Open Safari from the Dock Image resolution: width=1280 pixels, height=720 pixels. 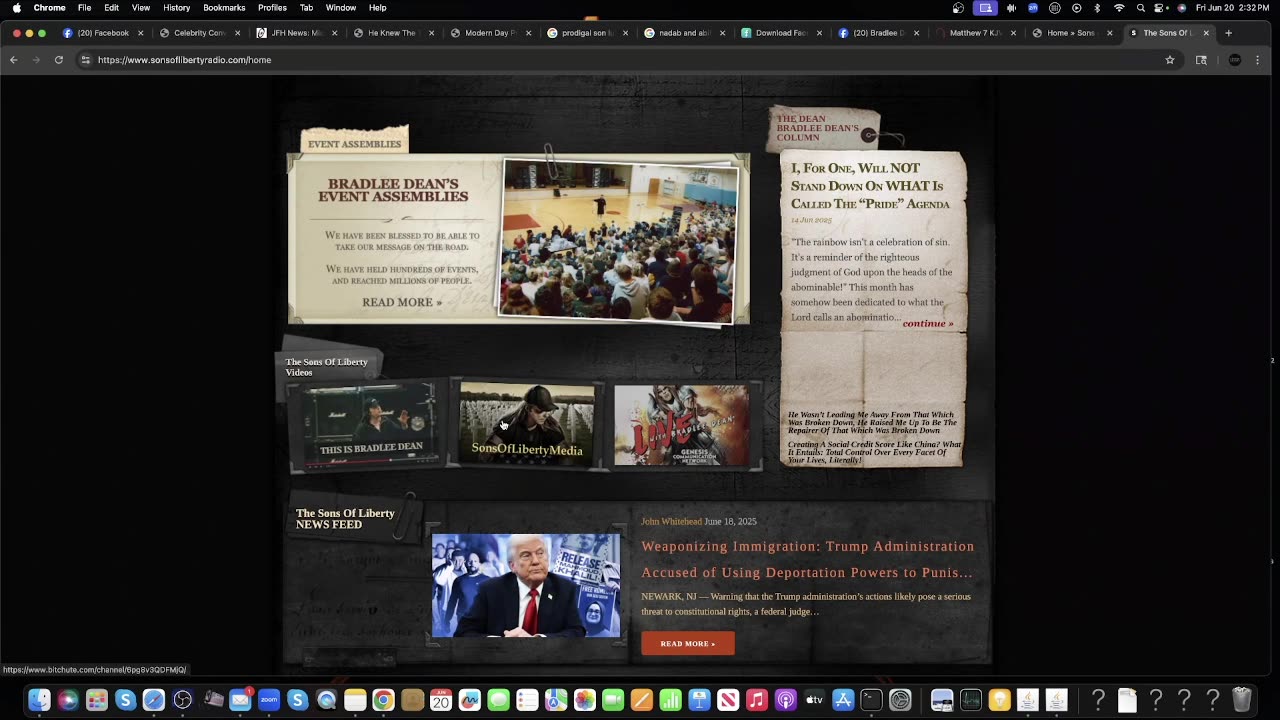[x=154, y=700]
